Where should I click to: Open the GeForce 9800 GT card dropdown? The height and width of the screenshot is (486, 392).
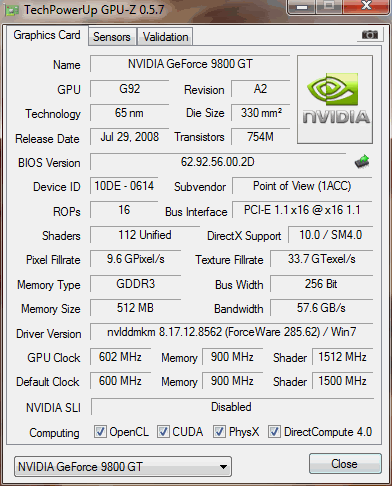123,467
